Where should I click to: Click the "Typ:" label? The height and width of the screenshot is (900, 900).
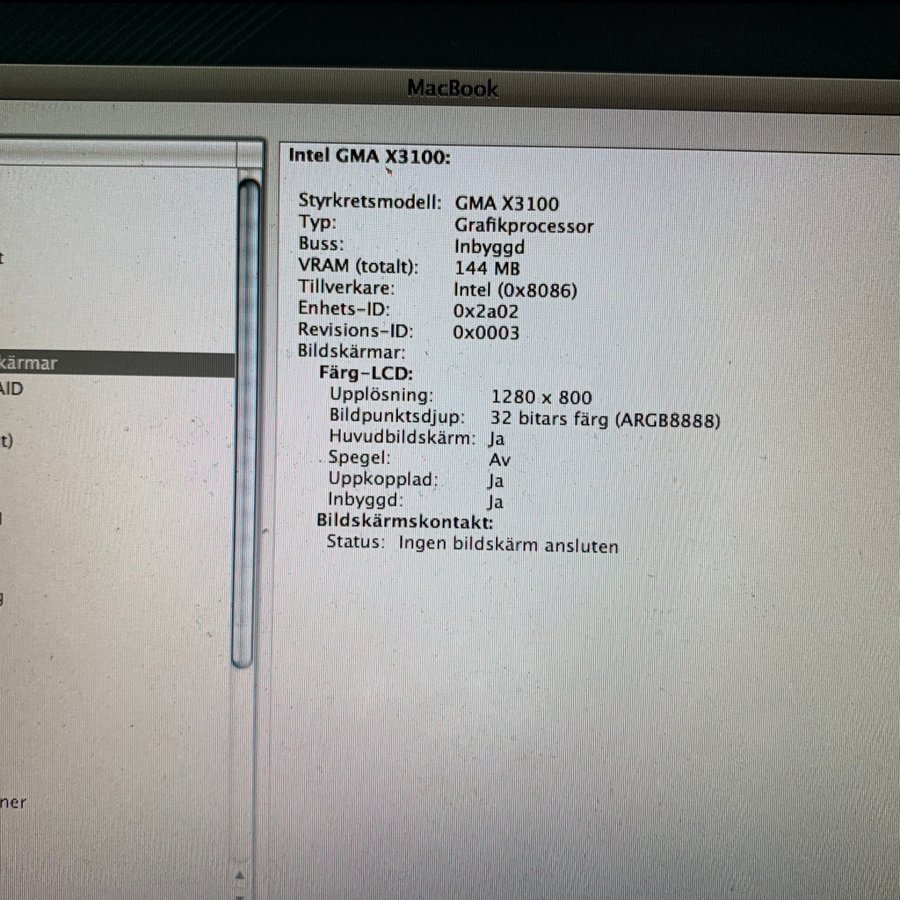317,222
